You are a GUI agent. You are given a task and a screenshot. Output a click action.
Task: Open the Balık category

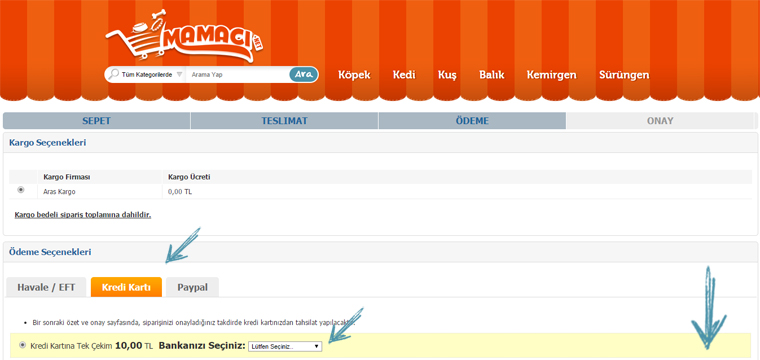(491, 75)
